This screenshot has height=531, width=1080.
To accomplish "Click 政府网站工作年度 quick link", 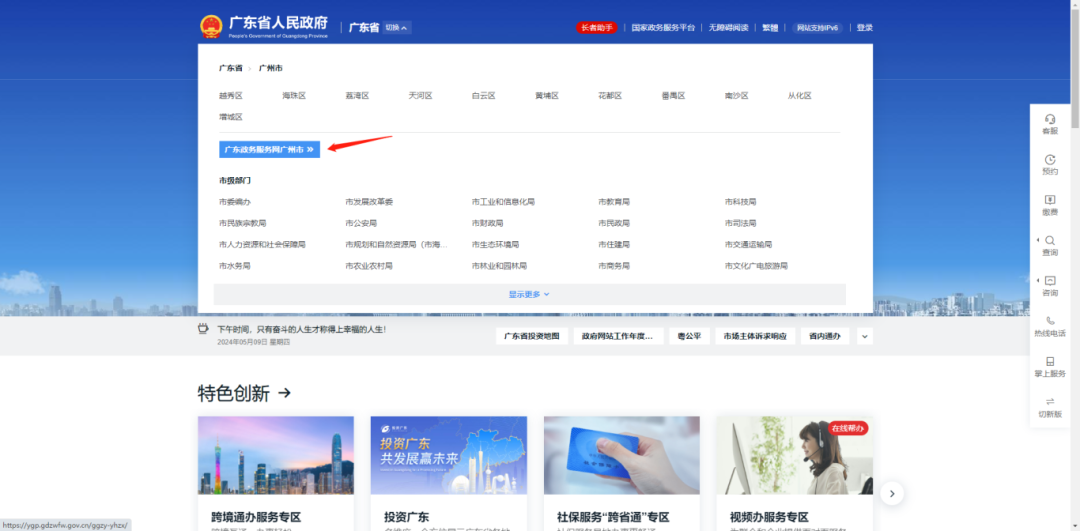I will [619, 336].
